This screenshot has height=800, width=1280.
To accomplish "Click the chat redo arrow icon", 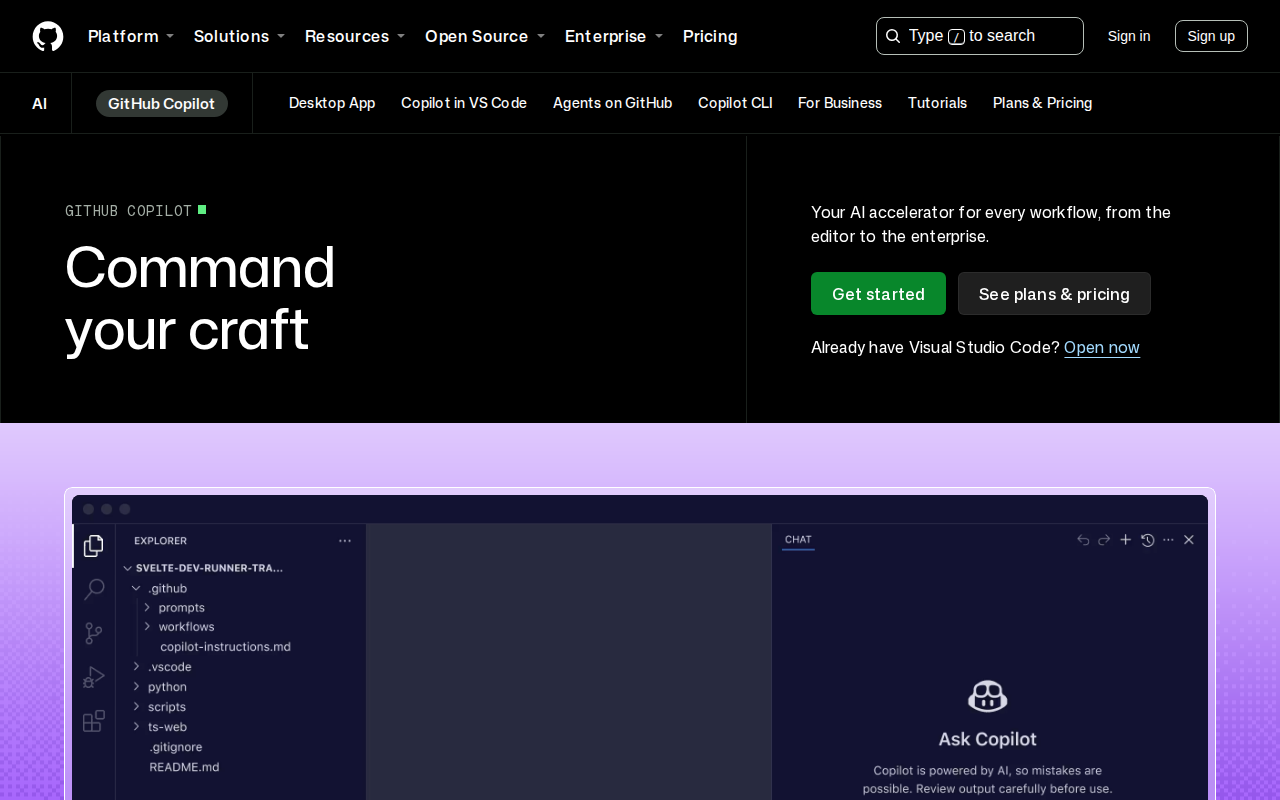I will (x=1104, y=540).
